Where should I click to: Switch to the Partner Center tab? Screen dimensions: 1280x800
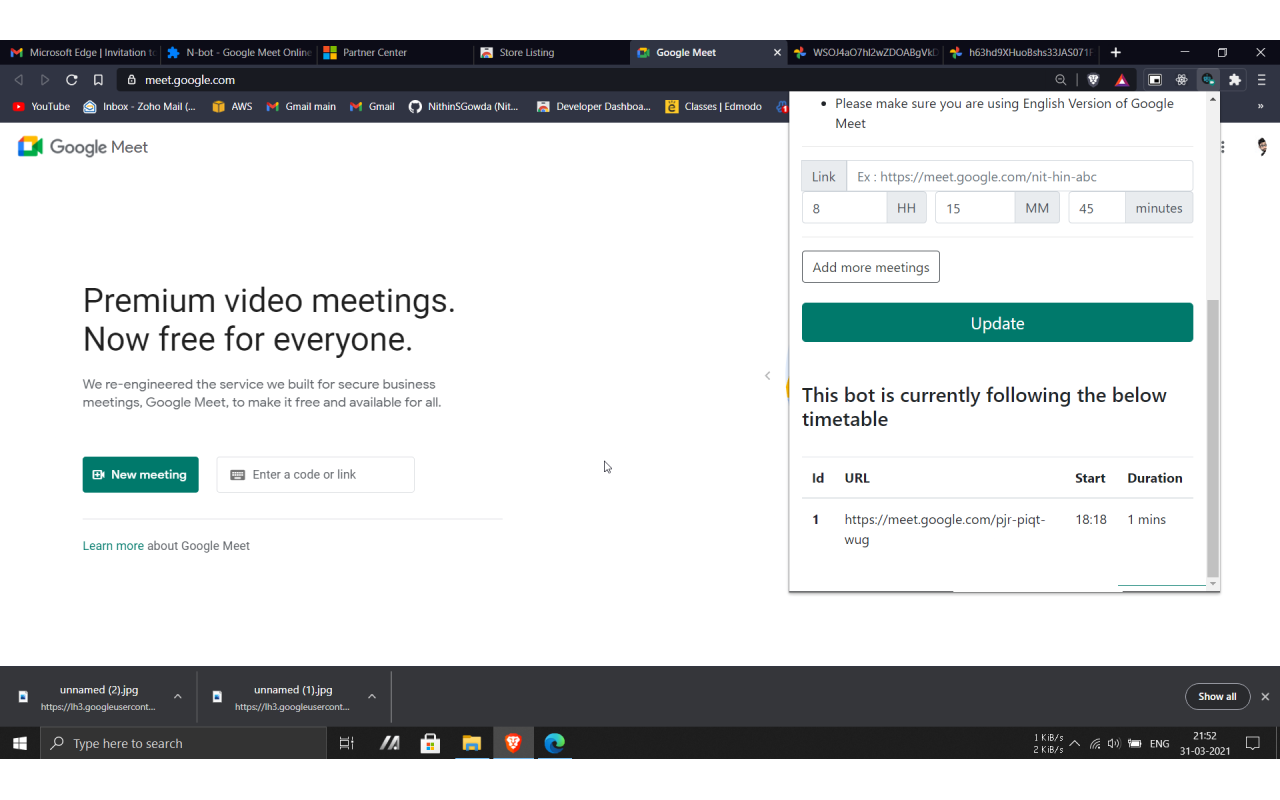point(395,52)
